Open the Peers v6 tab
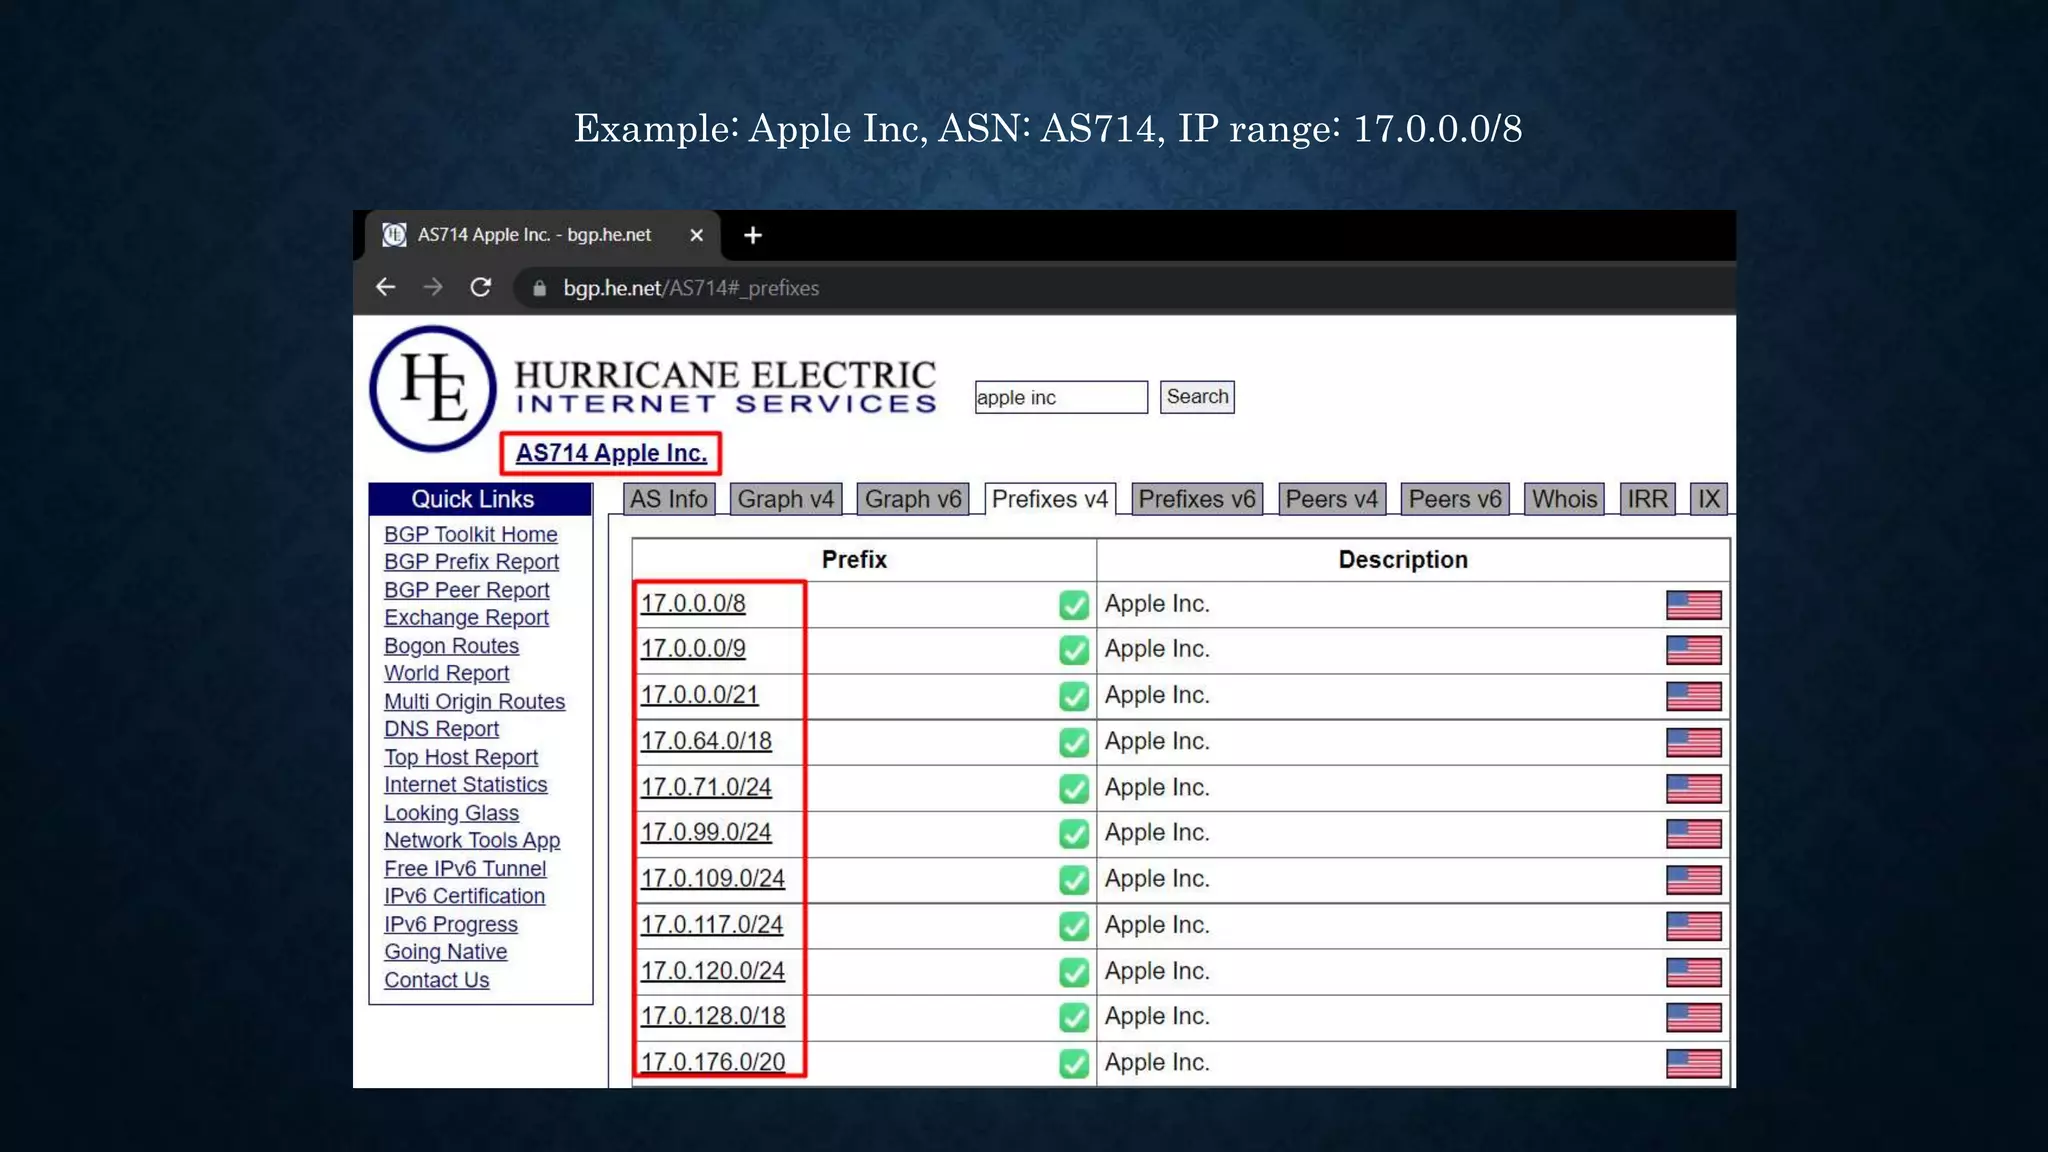 [1455, 499]
